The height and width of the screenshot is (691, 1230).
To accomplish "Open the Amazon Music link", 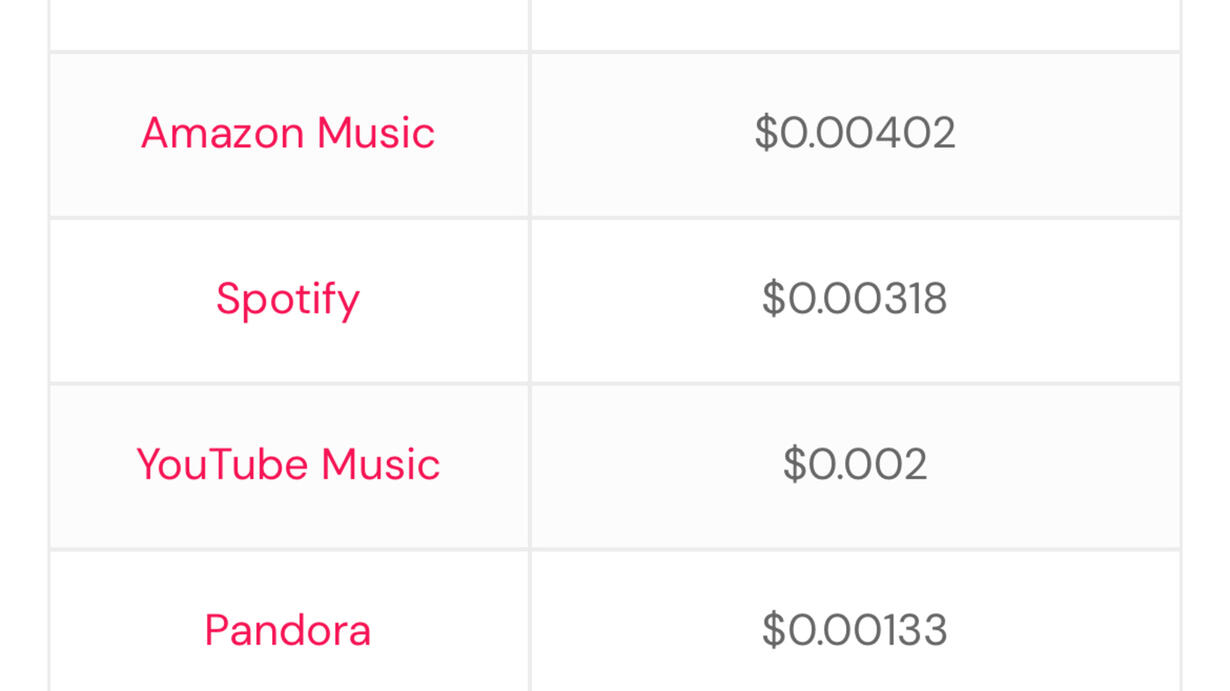I will [288, 133].
